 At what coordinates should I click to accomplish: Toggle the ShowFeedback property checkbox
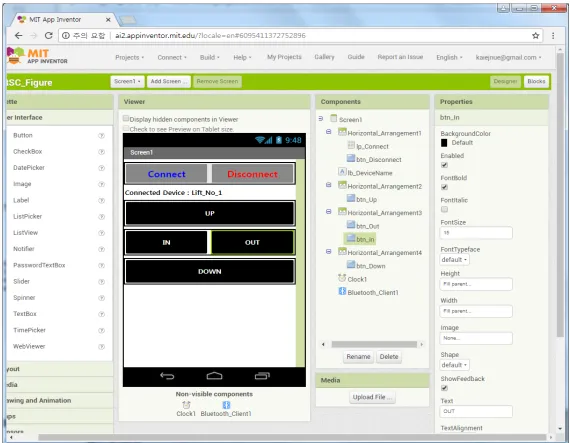444,388
